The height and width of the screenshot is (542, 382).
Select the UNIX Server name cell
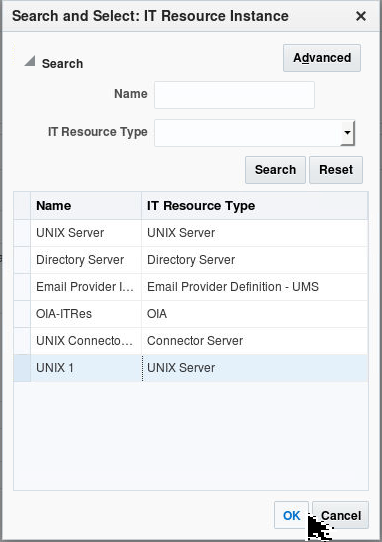coord(86,233)
